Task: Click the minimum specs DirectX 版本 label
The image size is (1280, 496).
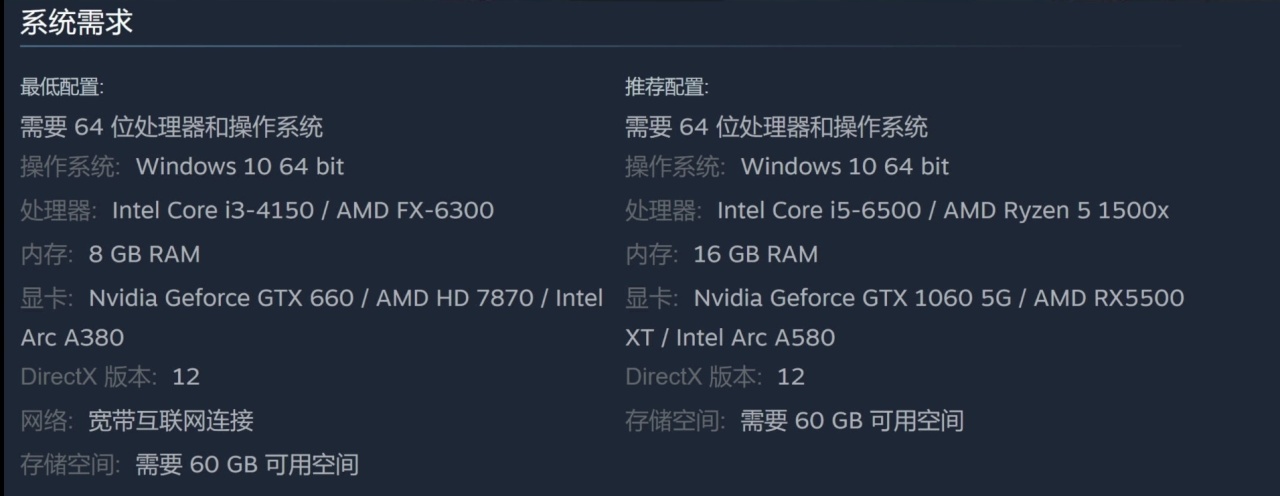Action: click(88, 377)
